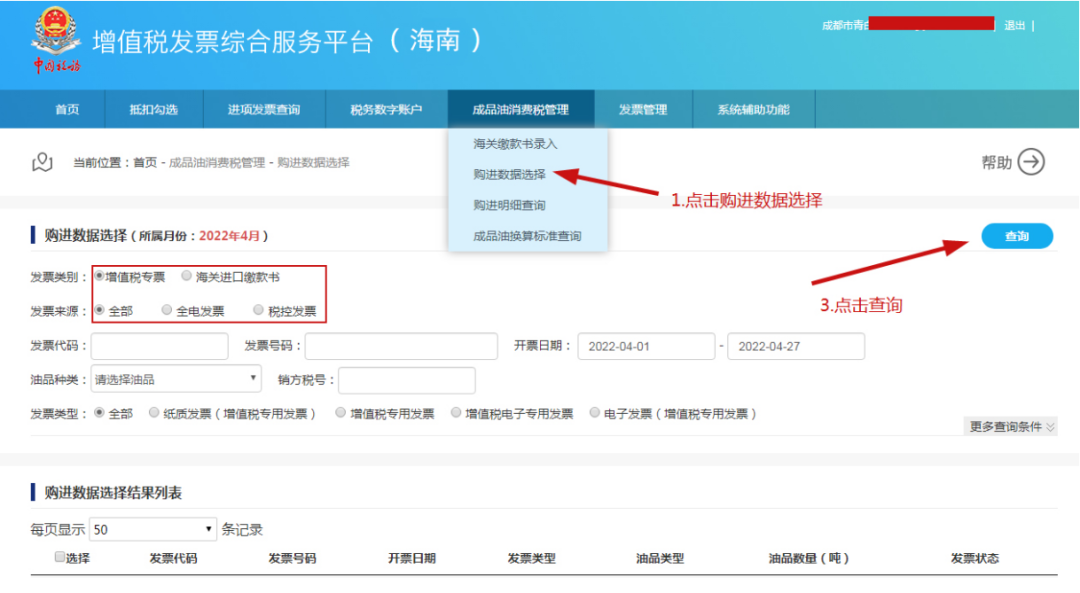
Task: Click the 发票代码 input field
Action: [160, 346]
